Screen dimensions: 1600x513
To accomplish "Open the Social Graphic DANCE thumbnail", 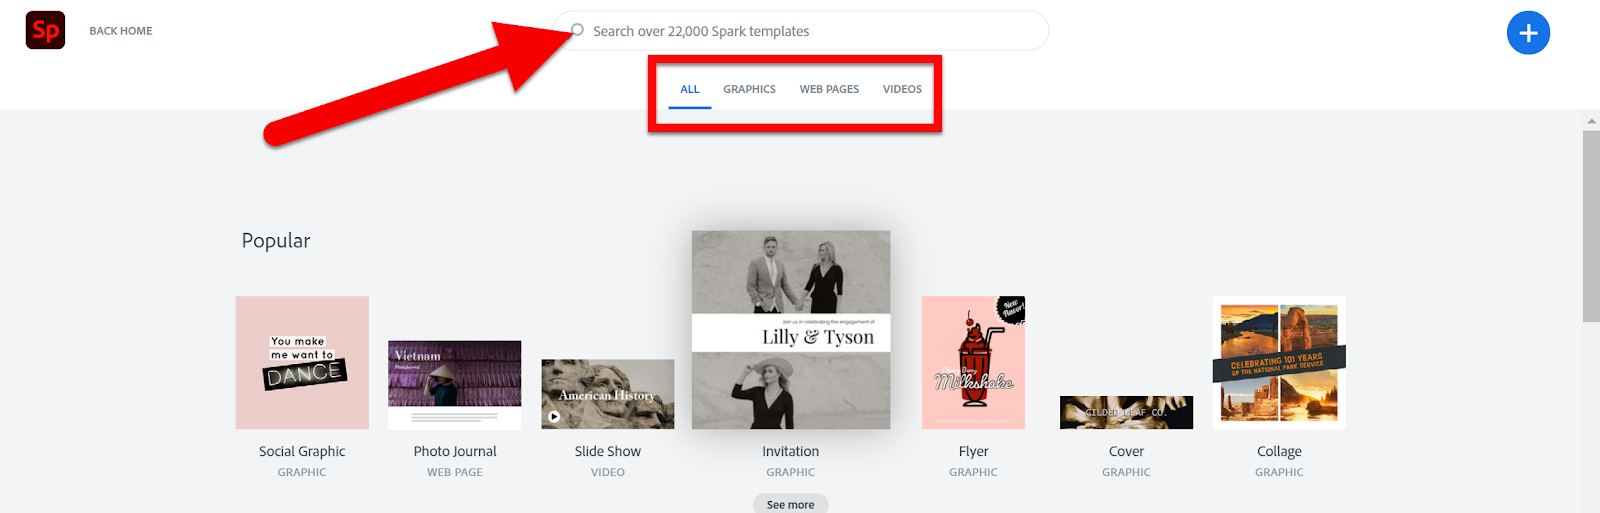I will 302,363.
